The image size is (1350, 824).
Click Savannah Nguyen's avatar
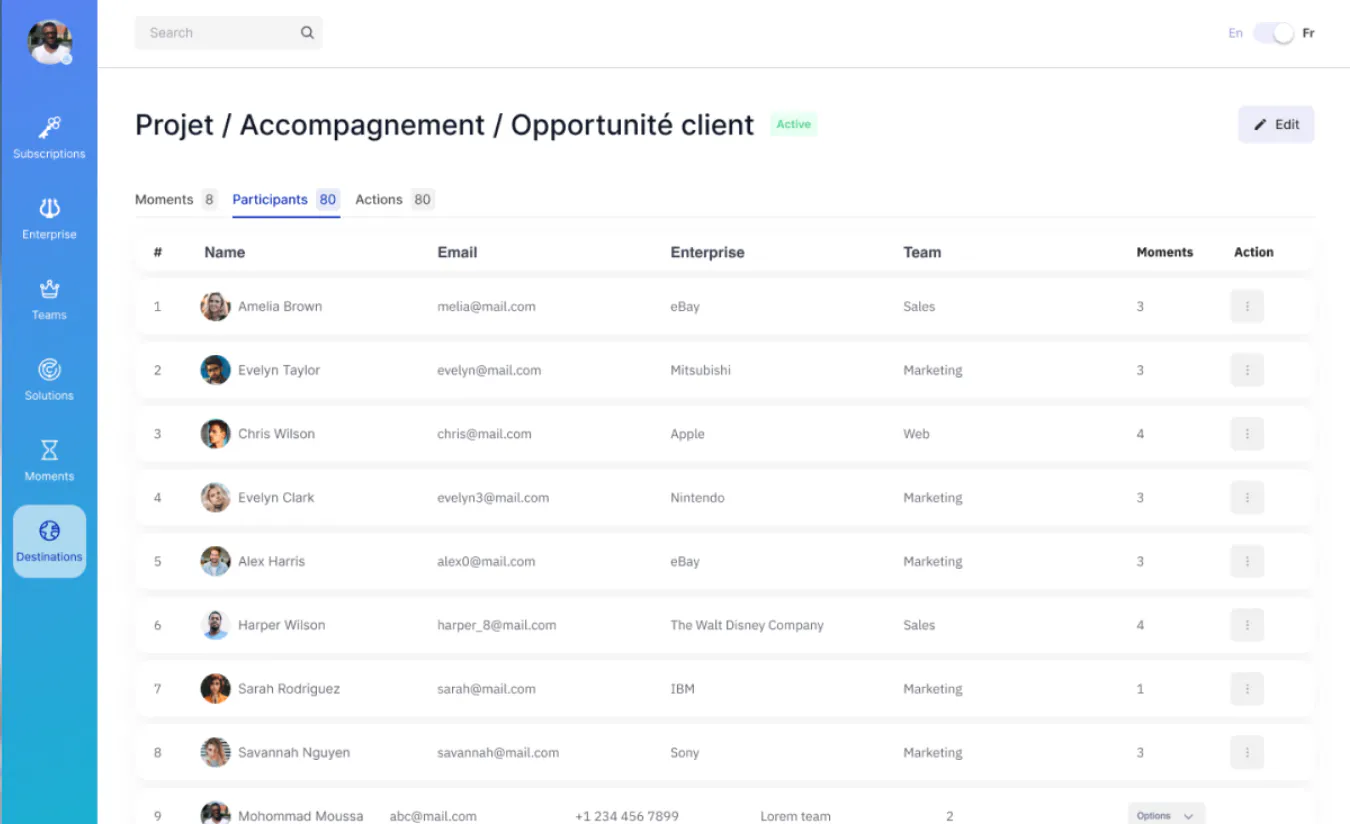tap(215, 752)
